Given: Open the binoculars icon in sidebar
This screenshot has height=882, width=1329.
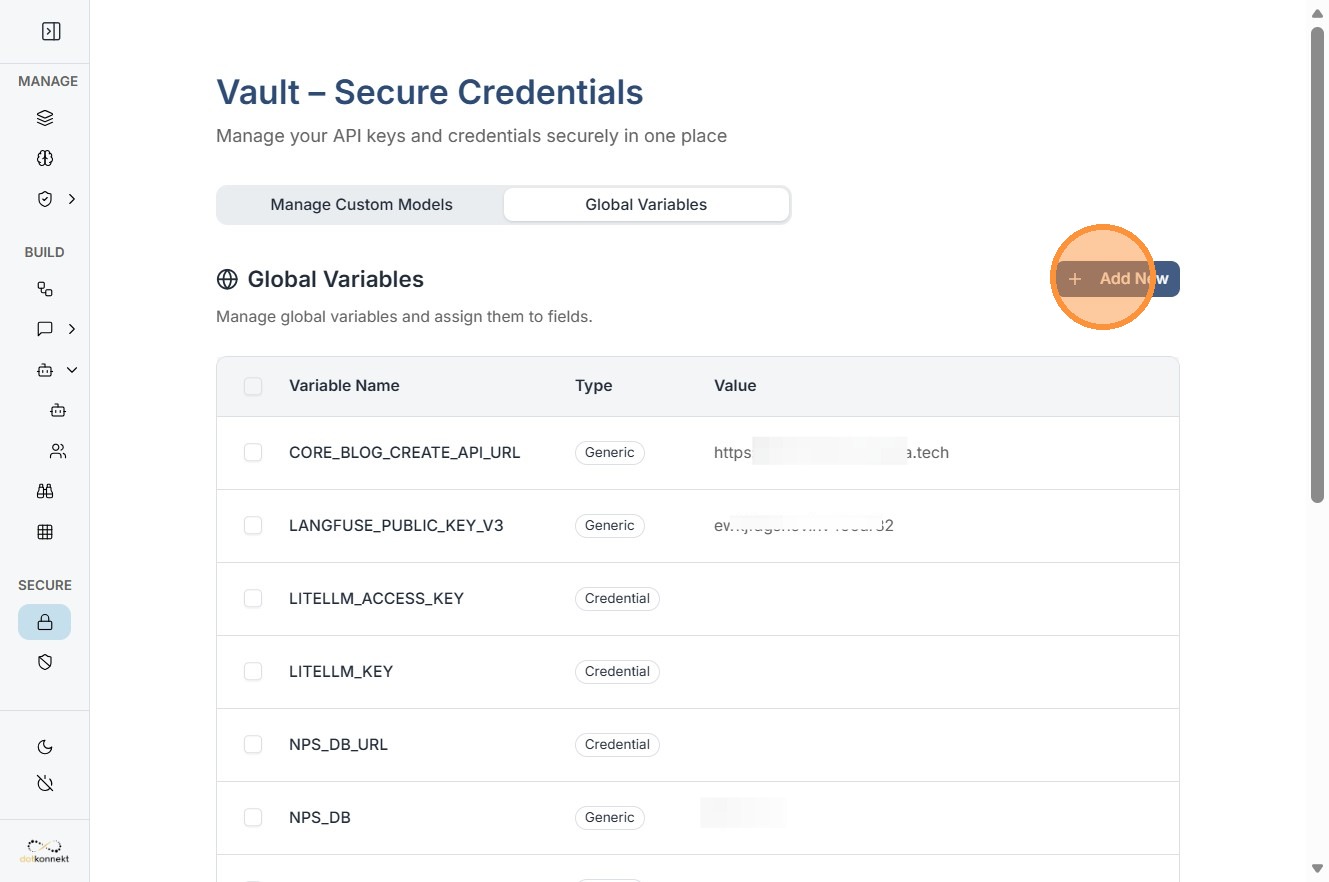Looking at the screenshot, I should (45, 491).
